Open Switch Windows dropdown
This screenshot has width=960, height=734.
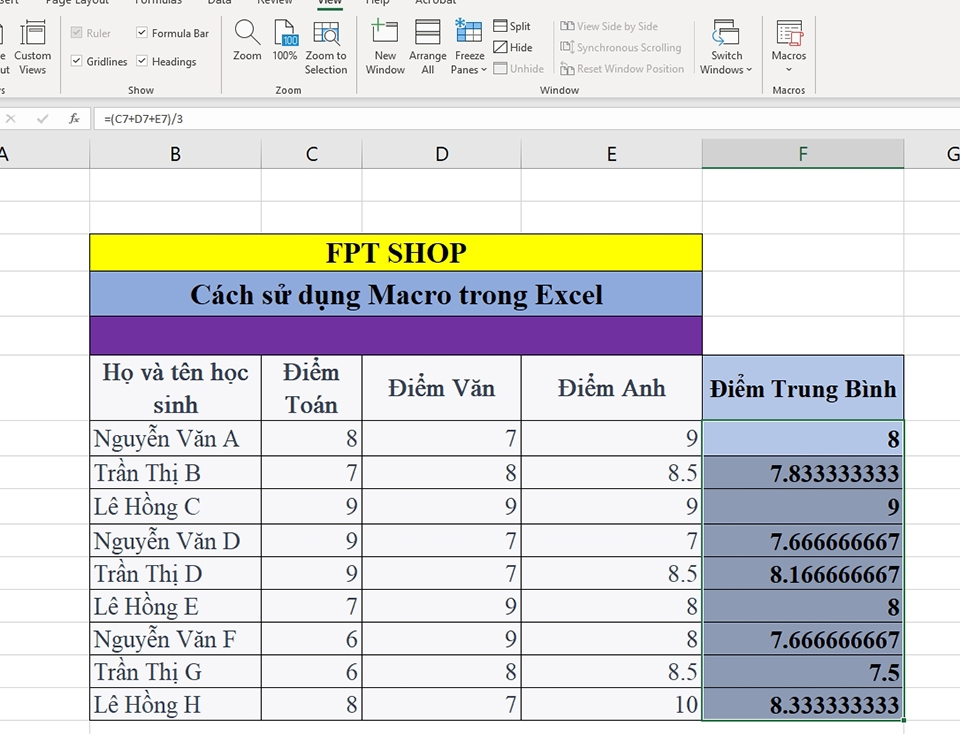click(x=726, y=48)
